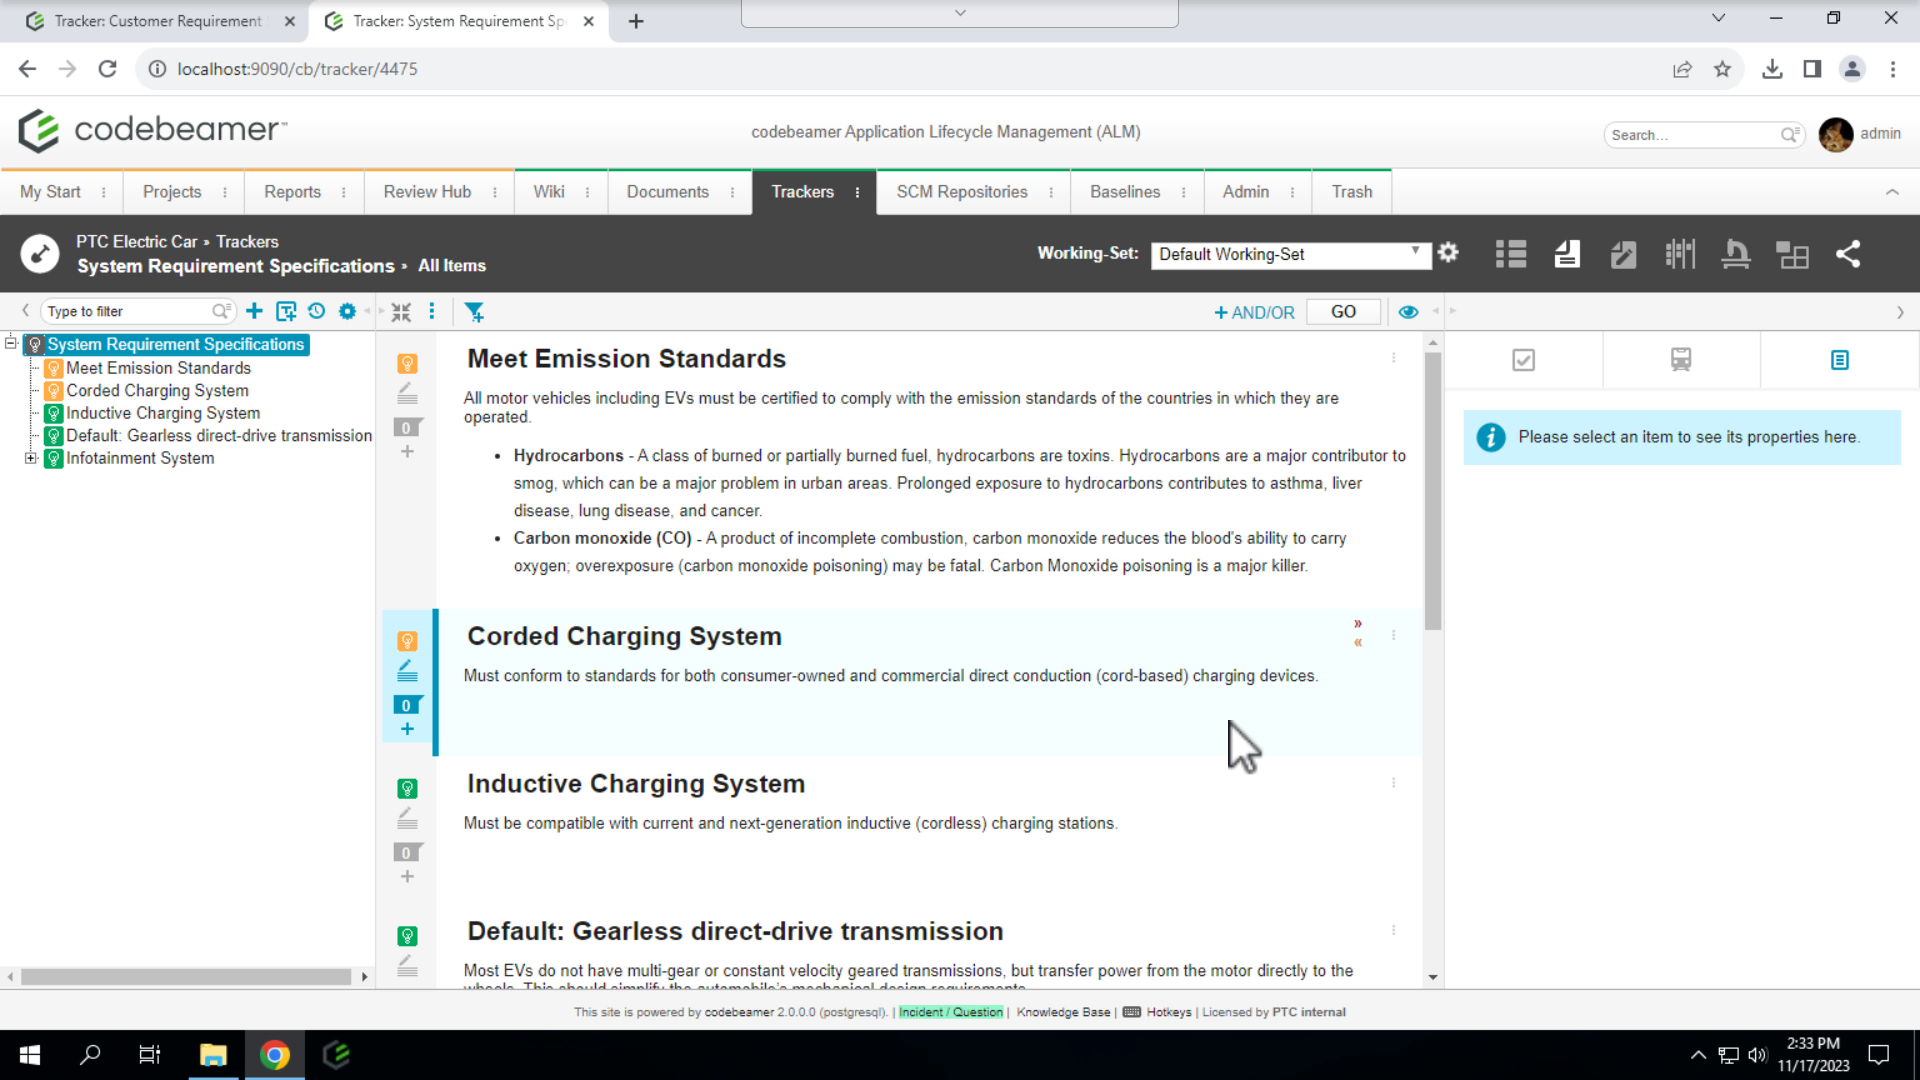This screenshot has width=1920, height=1080.
Task: Switch to the SCM Repositories tab
Action: point(962,192)
